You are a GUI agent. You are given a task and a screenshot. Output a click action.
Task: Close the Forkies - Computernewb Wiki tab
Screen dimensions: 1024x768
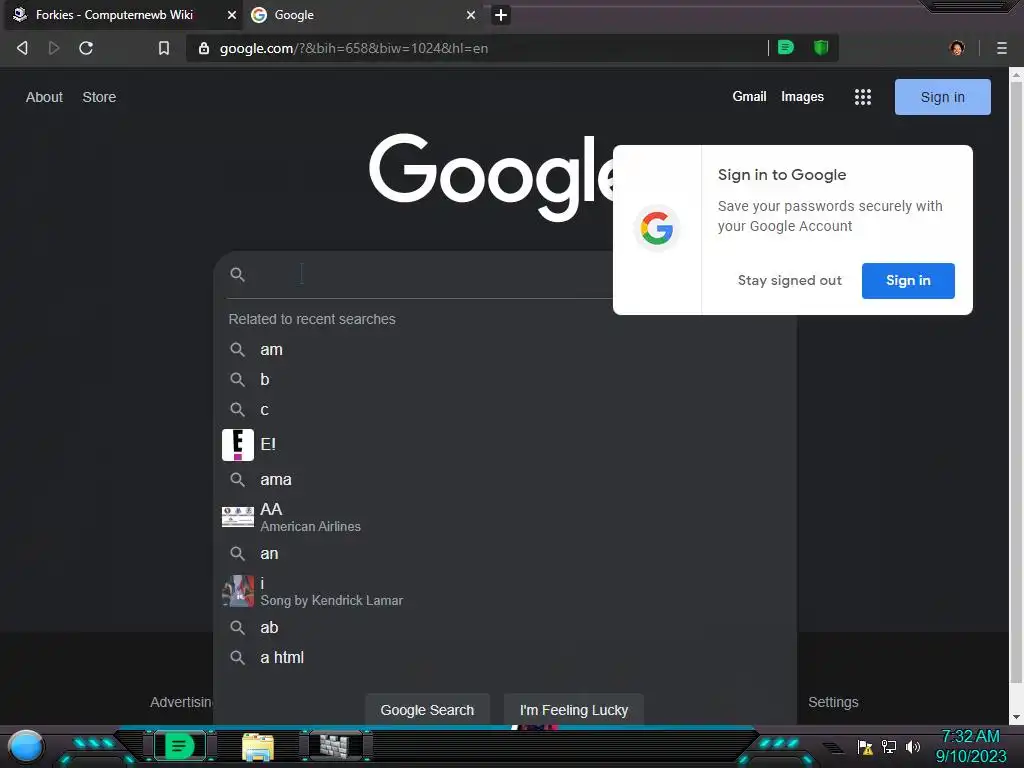tap(231, 15)
